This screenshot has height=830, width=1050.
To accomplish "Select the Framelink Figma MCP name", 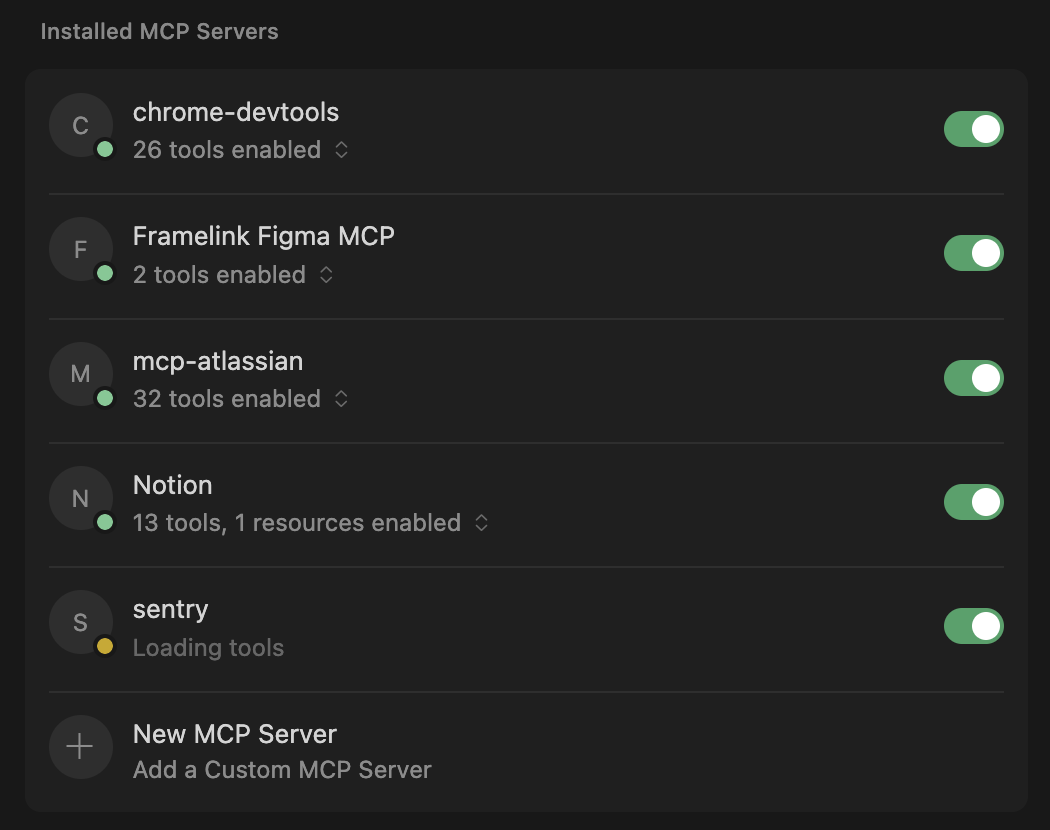I will tap(264, 236).
